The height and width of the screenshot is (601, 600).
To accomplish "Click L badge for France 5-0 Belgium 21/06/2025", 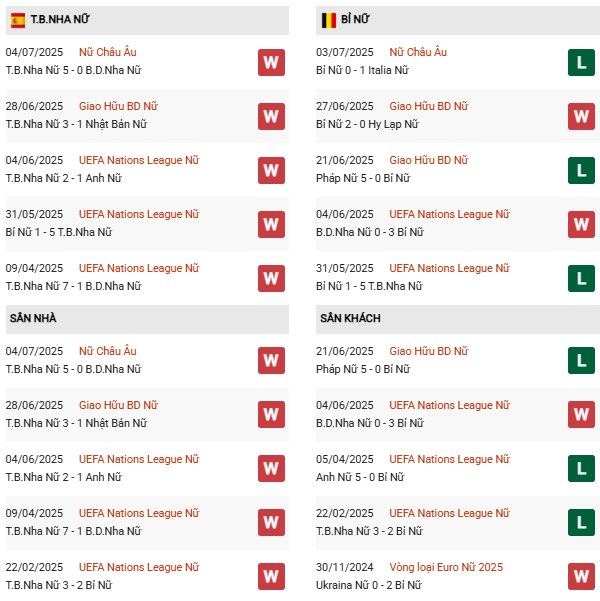I will pos(581,170).
